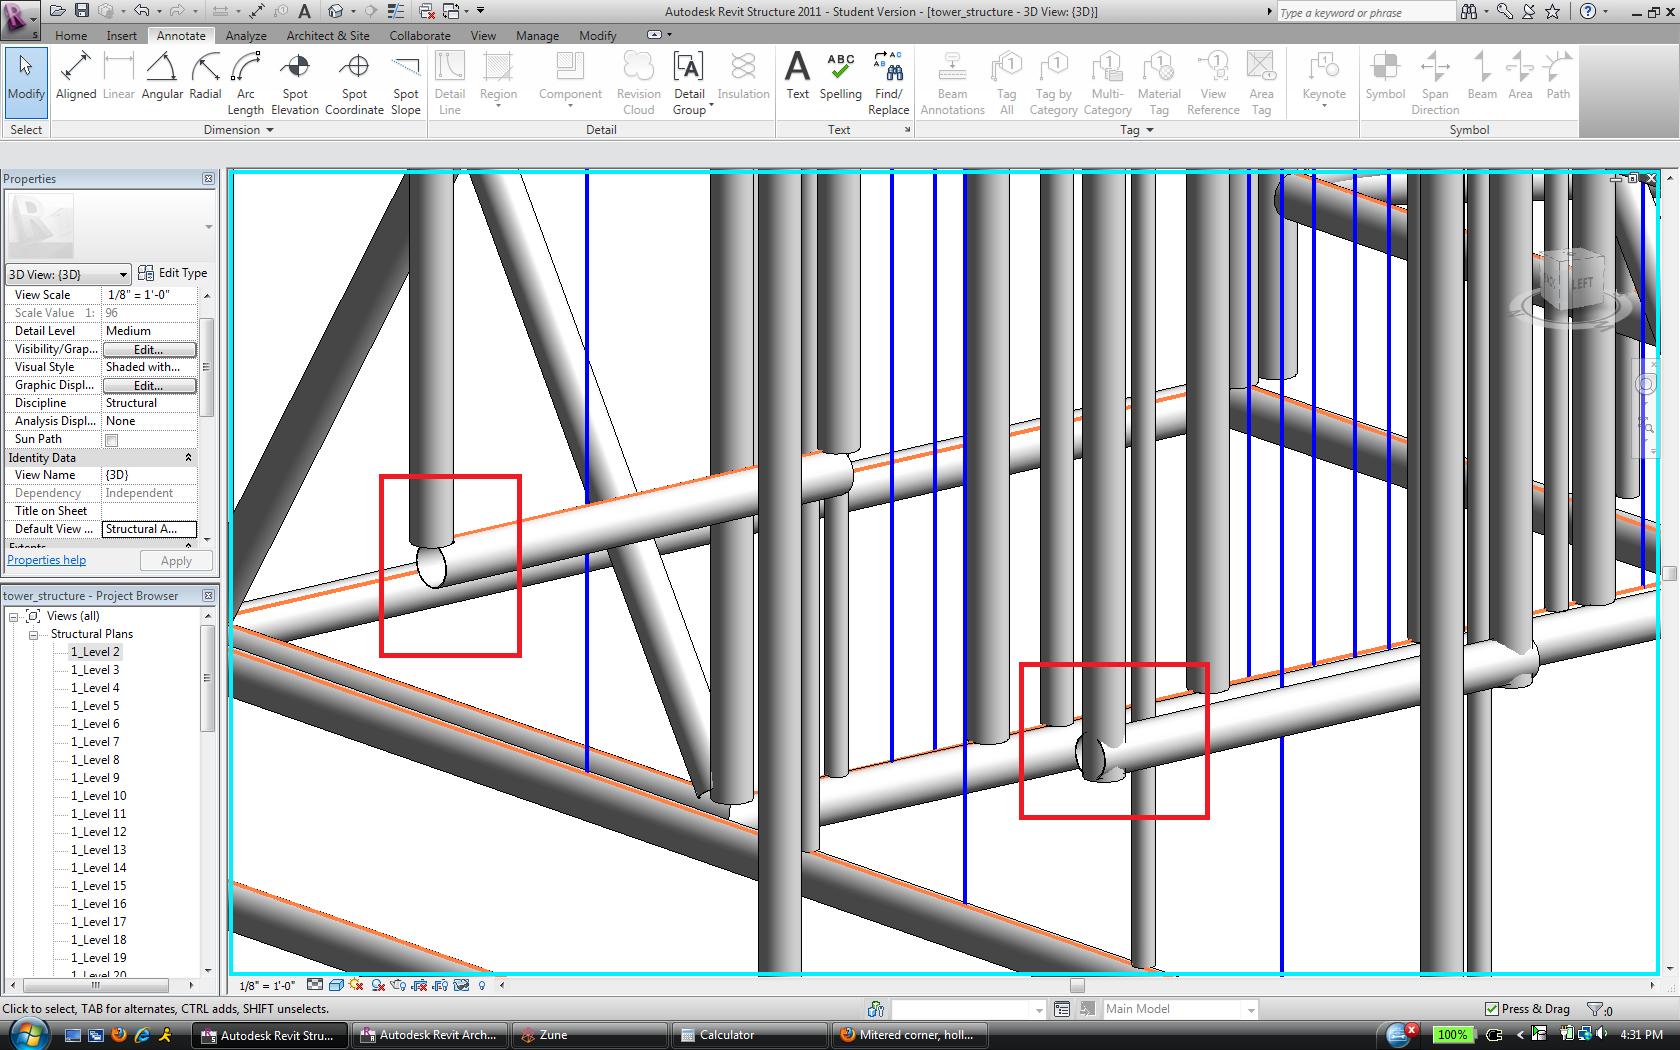Select the Arc Length dimension tool
This screenshot has width=1680, height=1050.
[245, 82]
